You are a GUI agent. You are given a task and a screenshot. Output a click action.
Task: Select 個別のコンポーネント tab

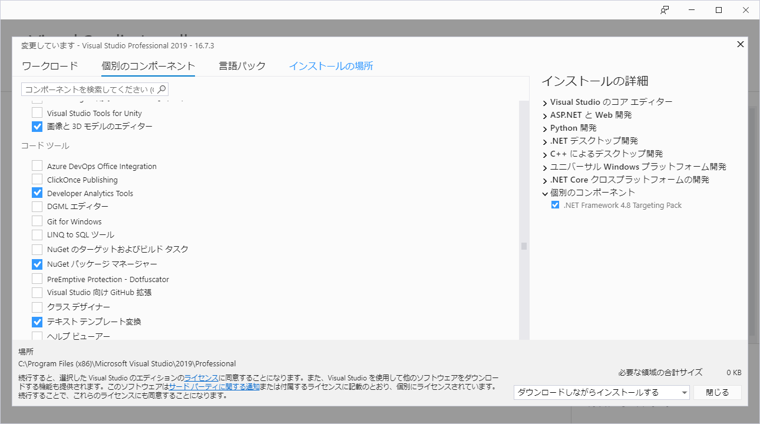point(148,66)
